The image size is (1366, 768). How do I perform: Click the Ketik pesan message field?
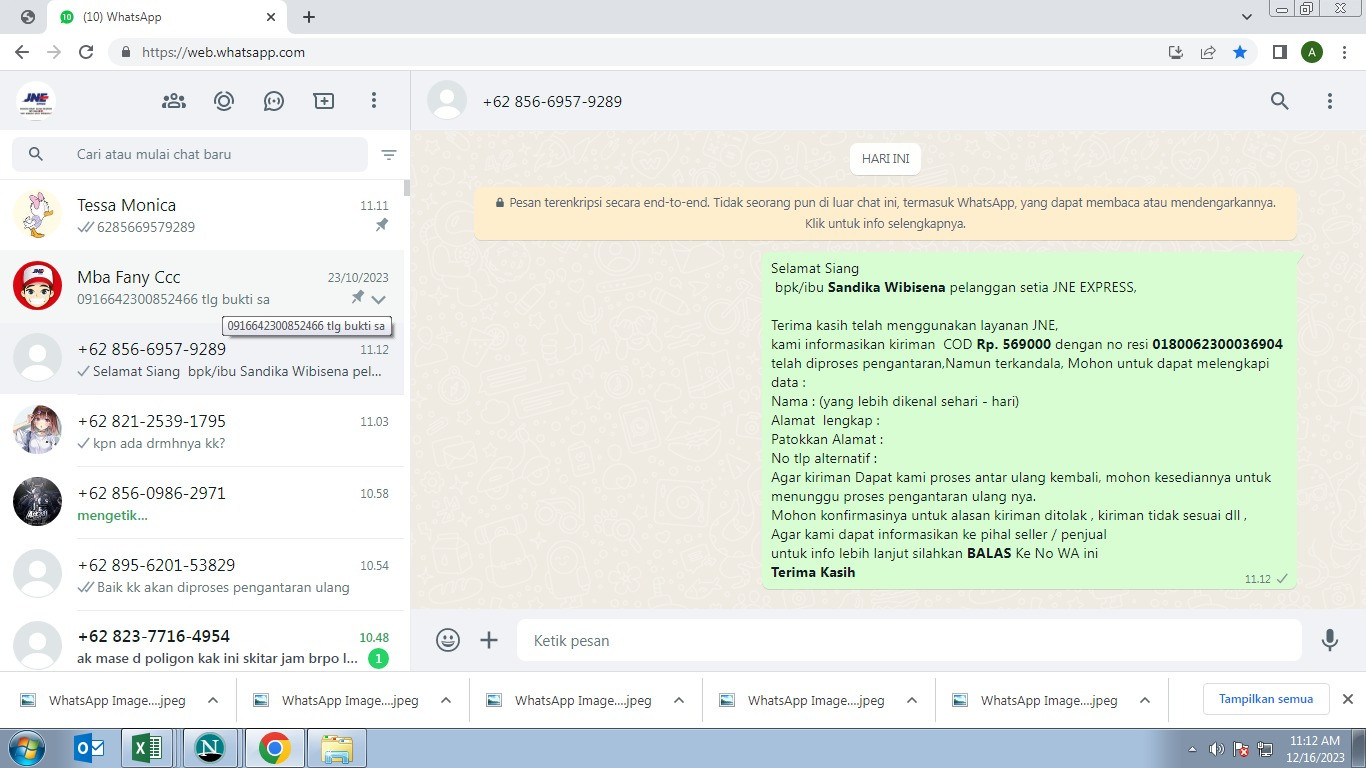pyautogui.click(x=909, y=640)
